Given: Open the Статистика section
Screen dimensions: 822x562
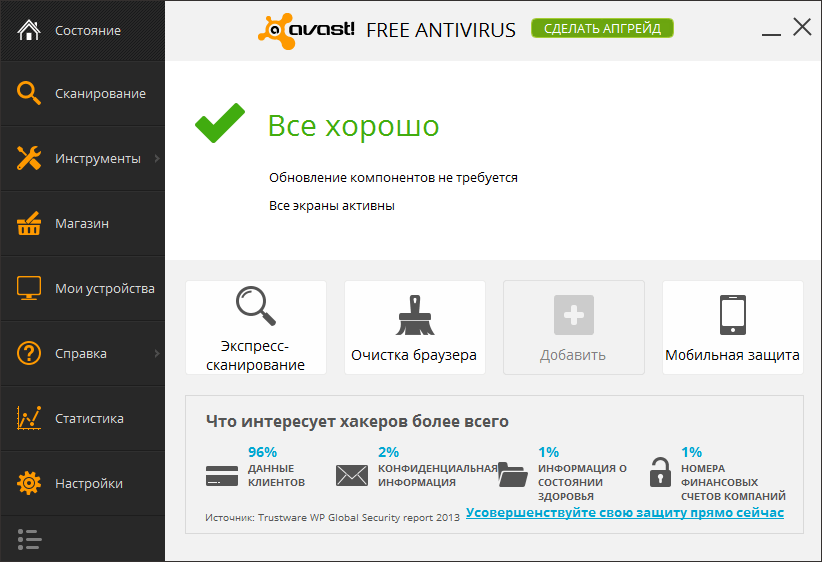Looking at the screenshot, I should 82,418.
